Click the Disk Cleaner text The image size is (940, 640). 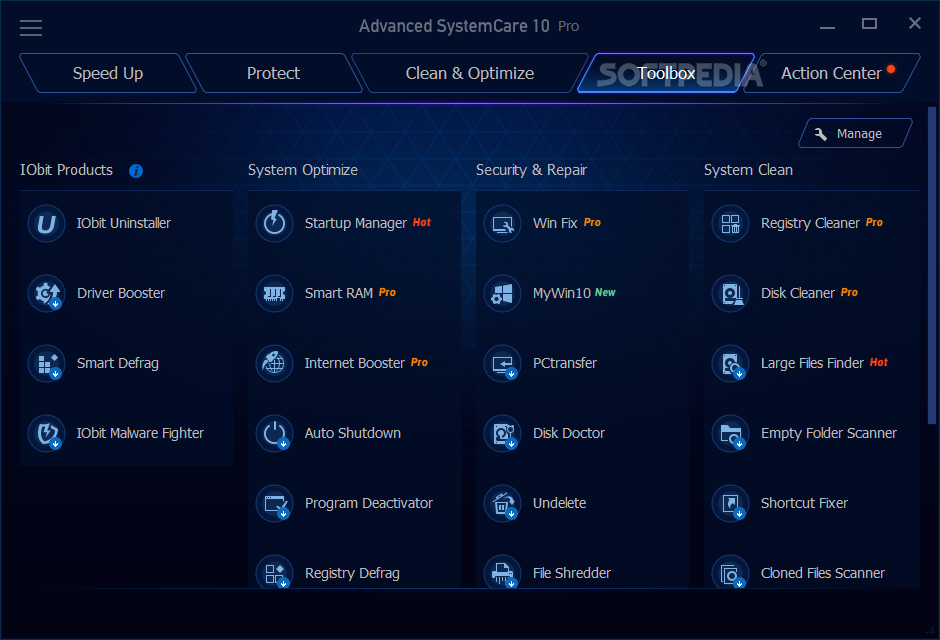(x=797, y=294)
